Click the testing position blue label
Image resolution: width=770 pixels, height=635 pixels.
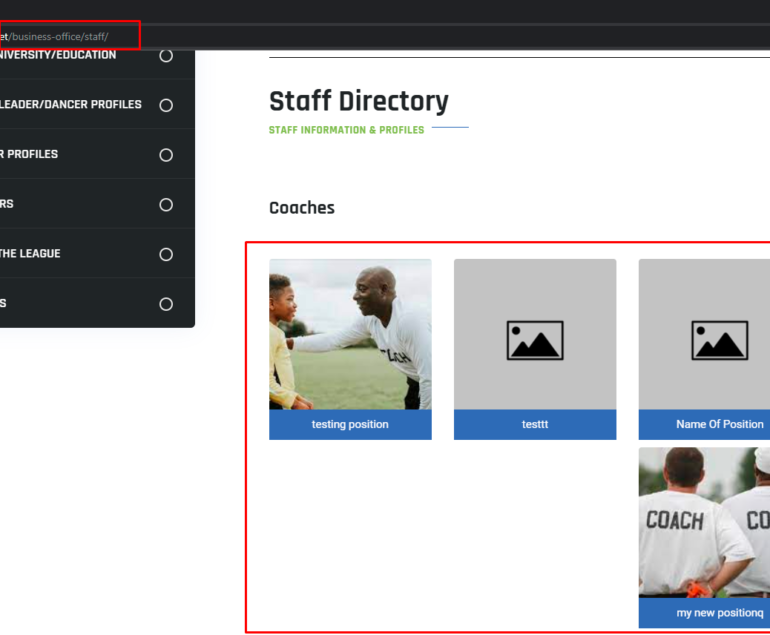point(350,424)
